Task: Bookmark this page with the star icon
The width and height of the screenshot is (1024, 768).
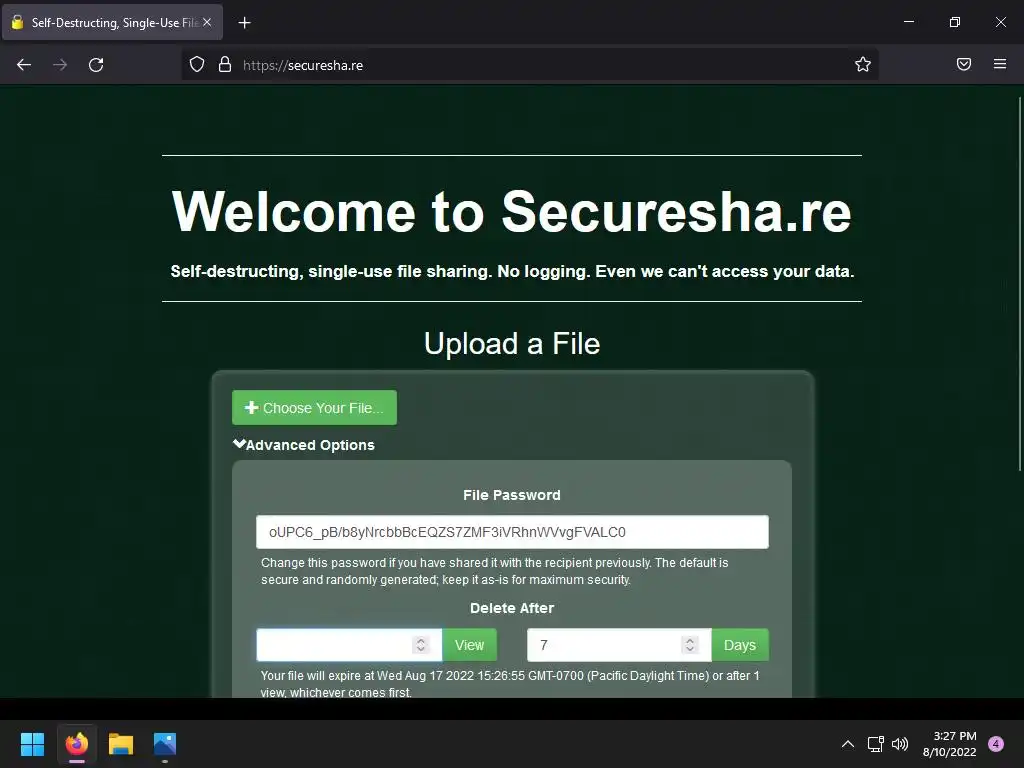Action: tap(863, 65)
